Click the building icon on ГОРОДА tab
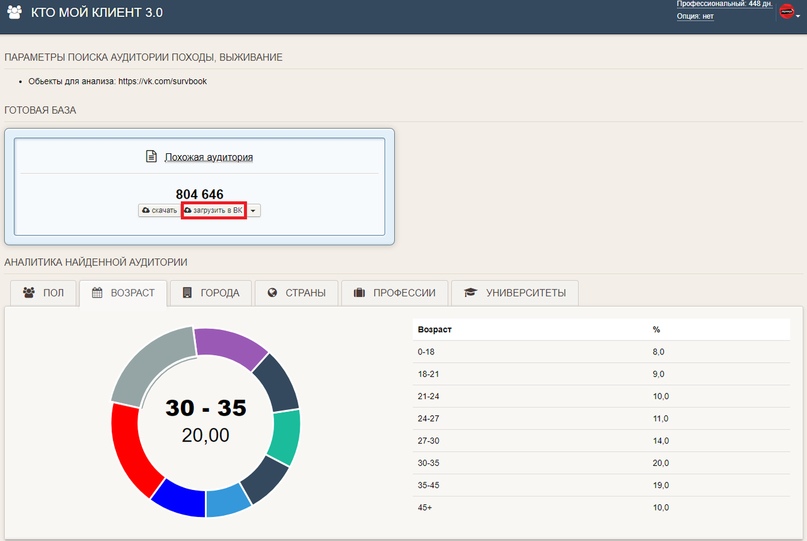This screenshot has width=807, height=541. click(186, 293)
